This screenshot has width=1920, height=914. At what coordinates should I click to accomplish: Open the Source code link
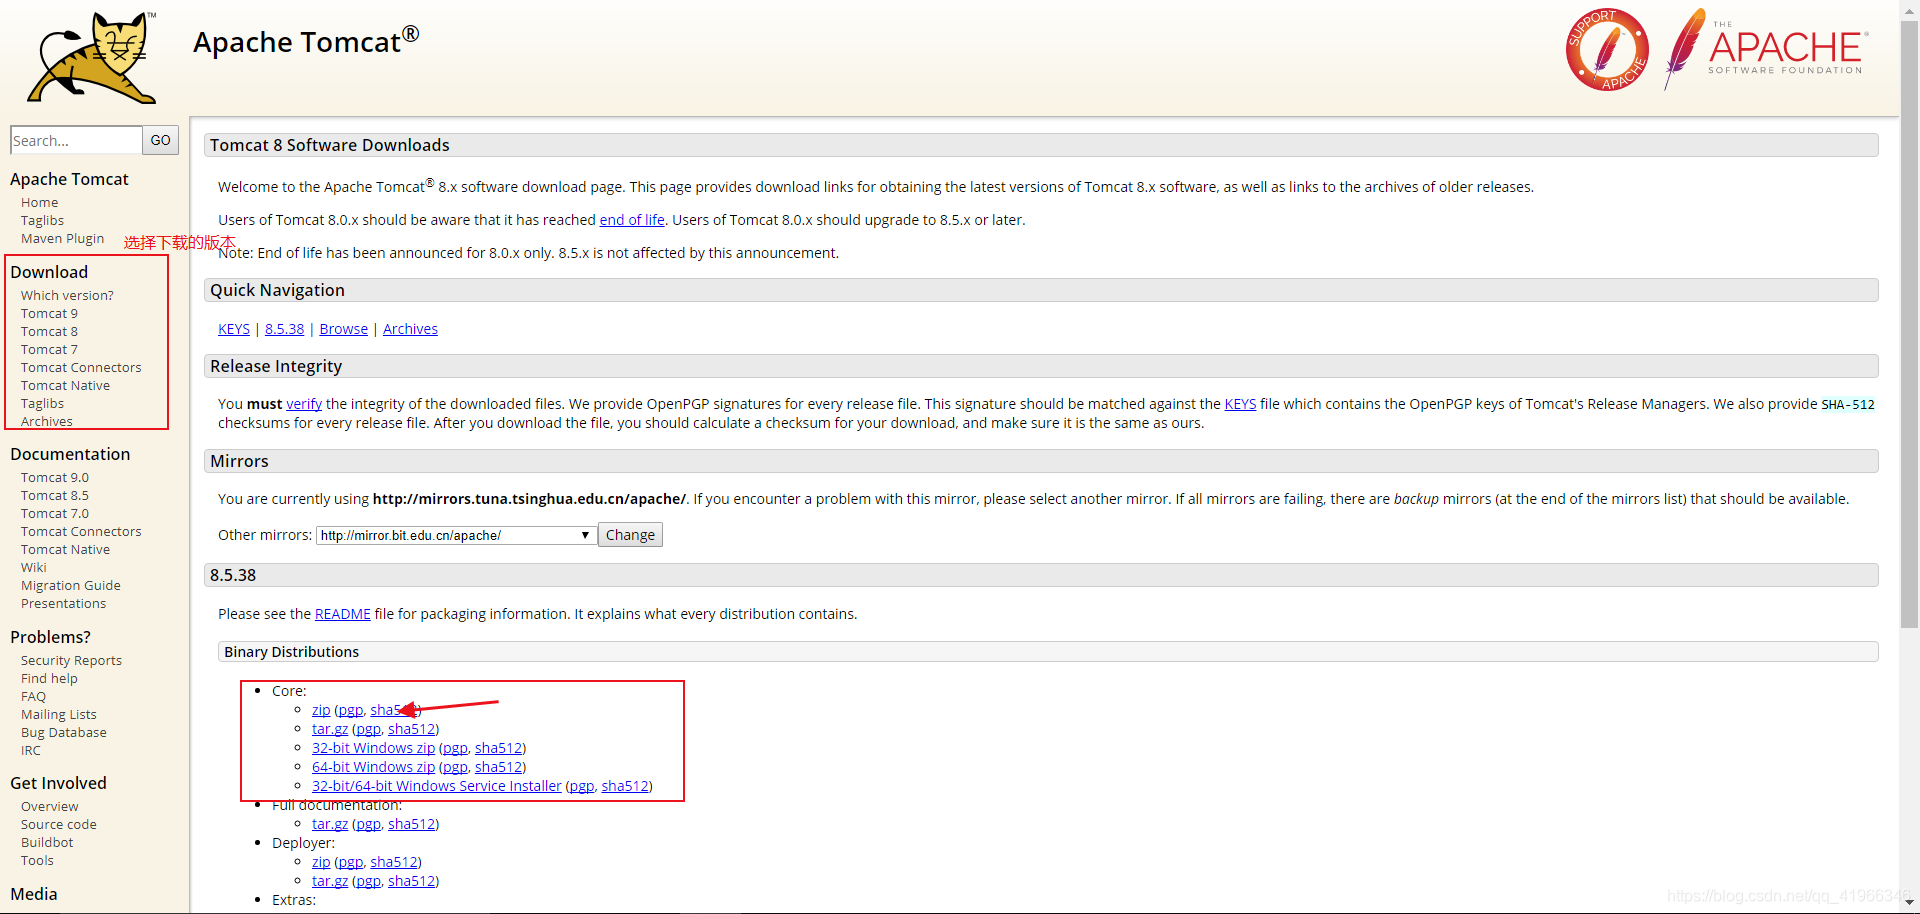click(58, 824)
